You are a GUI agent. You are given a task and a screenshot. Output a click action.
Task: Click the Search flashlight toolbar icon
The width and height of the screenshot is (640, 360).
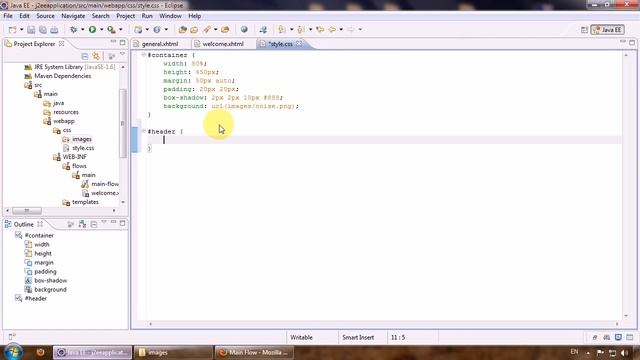[x=207, y=29]
